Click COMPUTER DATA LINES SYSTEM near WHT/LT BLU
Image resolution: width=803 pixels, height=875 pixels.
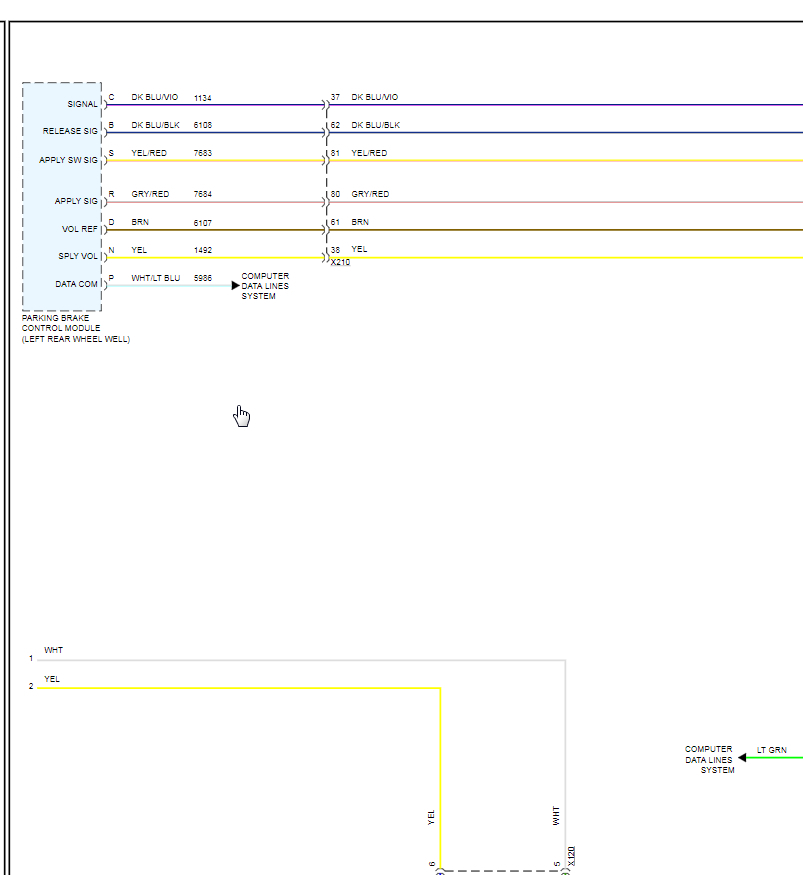(x=265, y=286)
